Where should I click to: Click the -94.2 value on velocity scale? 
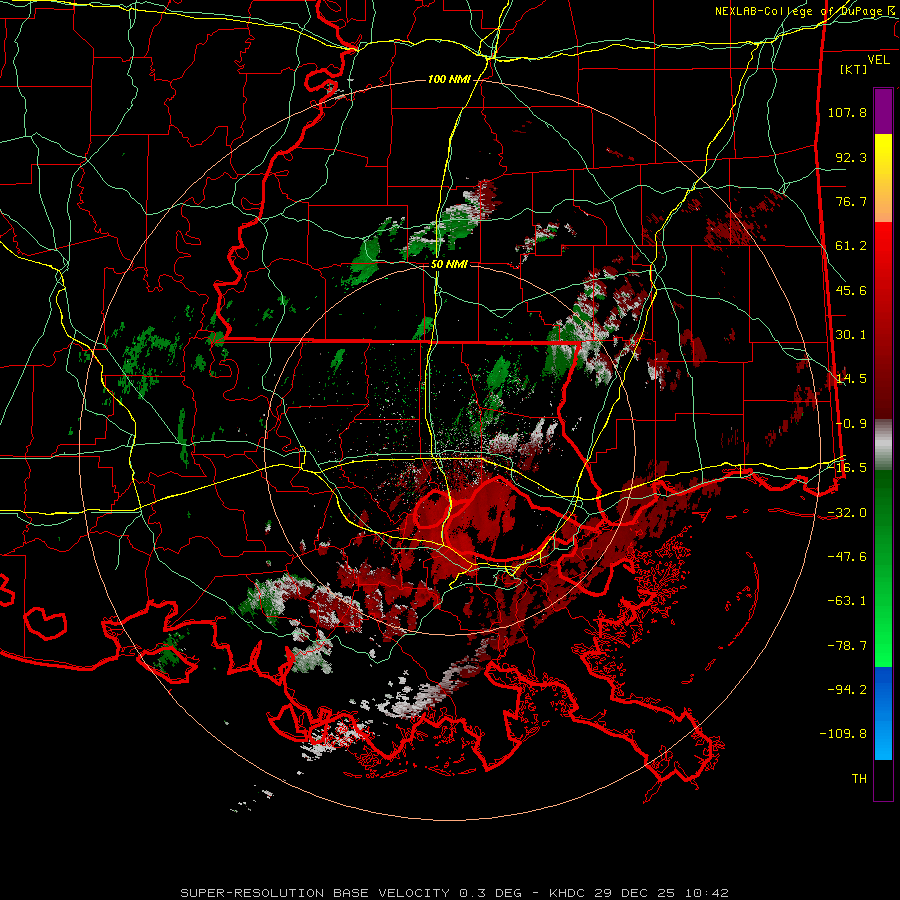847,690
